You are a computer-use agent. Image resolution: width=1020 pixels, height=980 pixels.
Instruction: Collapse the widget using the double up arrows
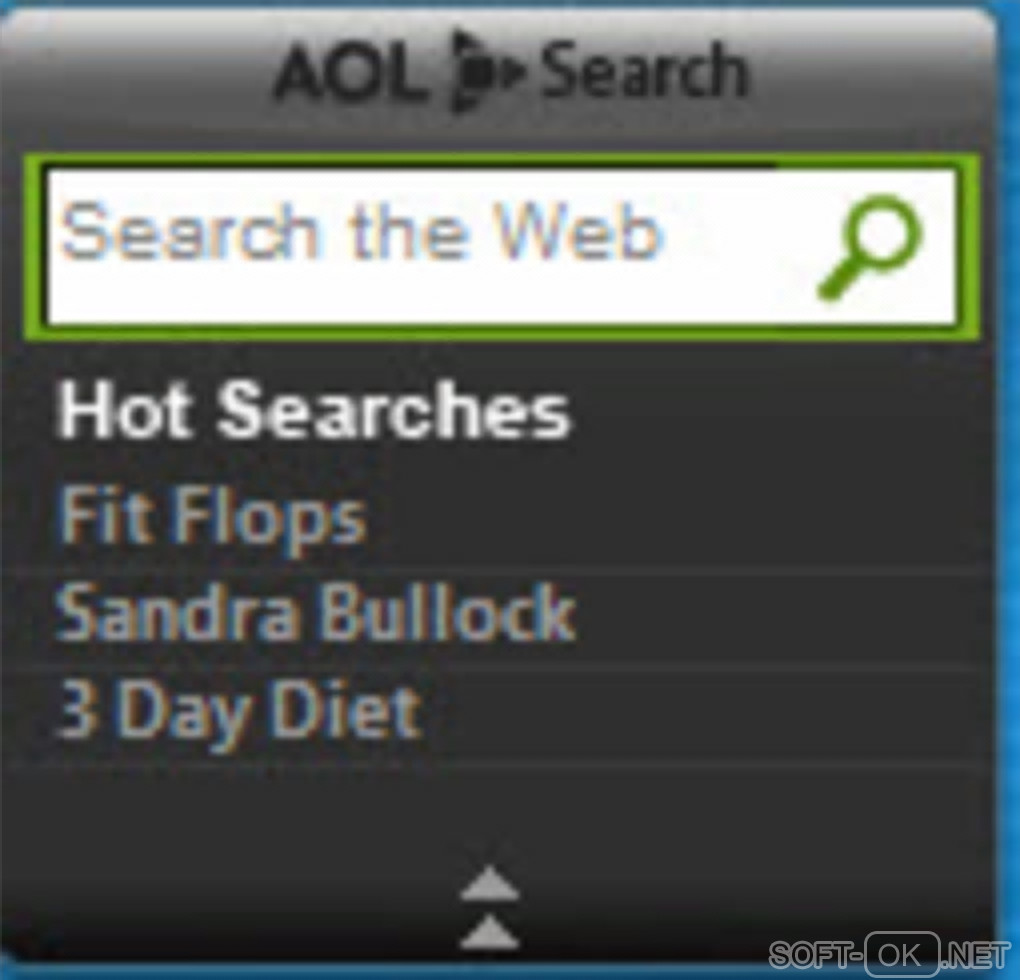click(490, 906)
